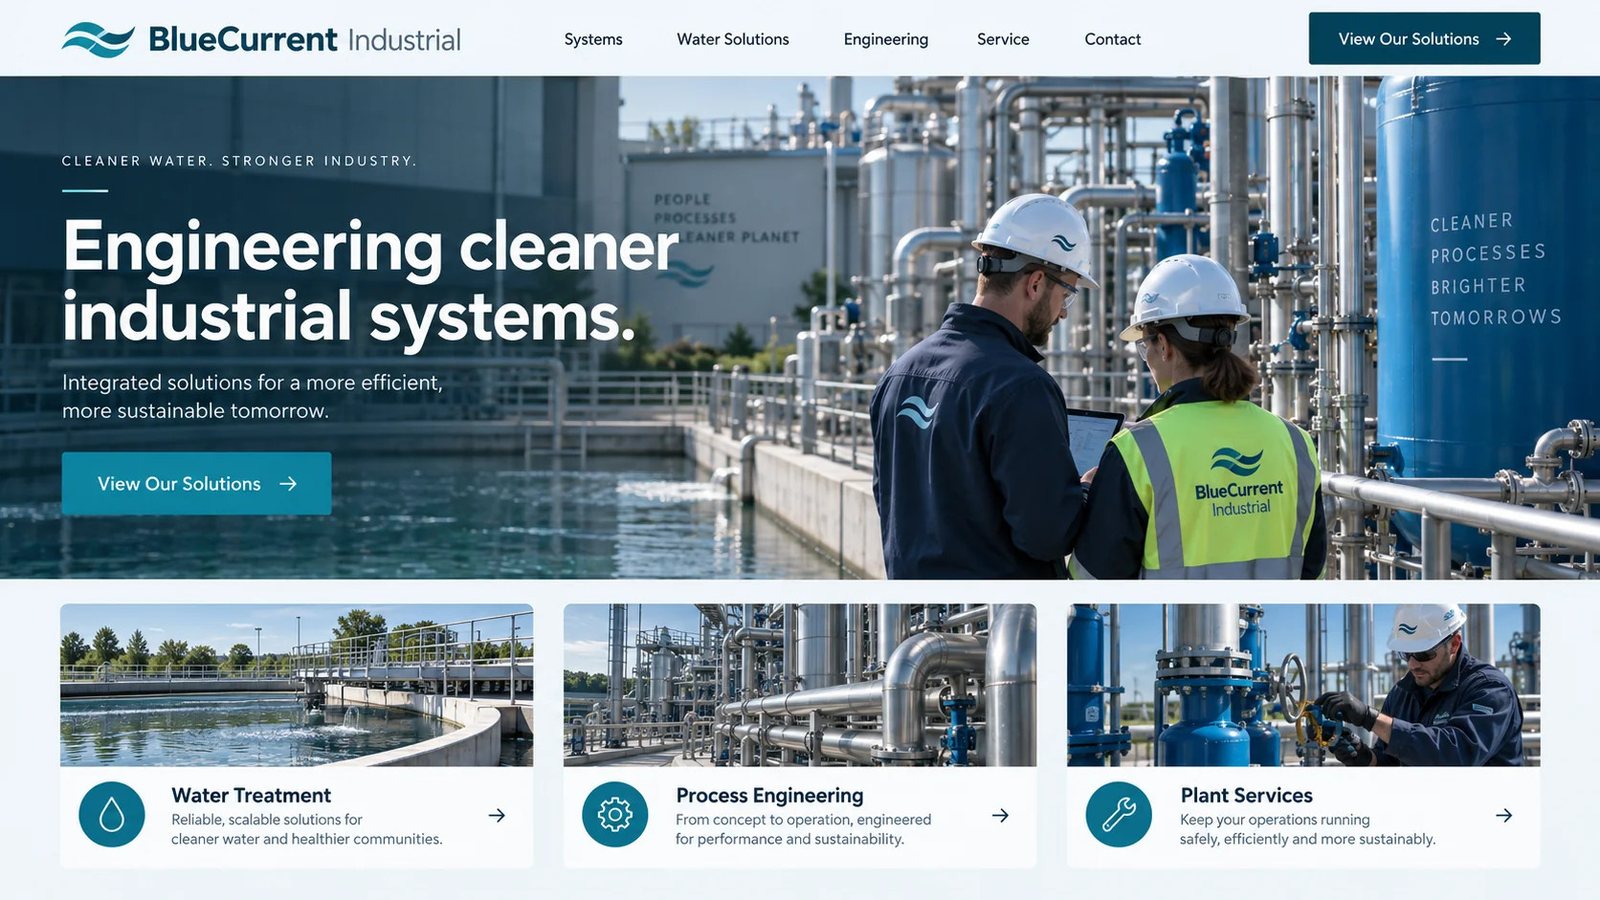Image resolution: width=1600 pixels, height=900 pixels.
Task: Click the water droplet icon on Water Treatment
Action: click(112, 815)
